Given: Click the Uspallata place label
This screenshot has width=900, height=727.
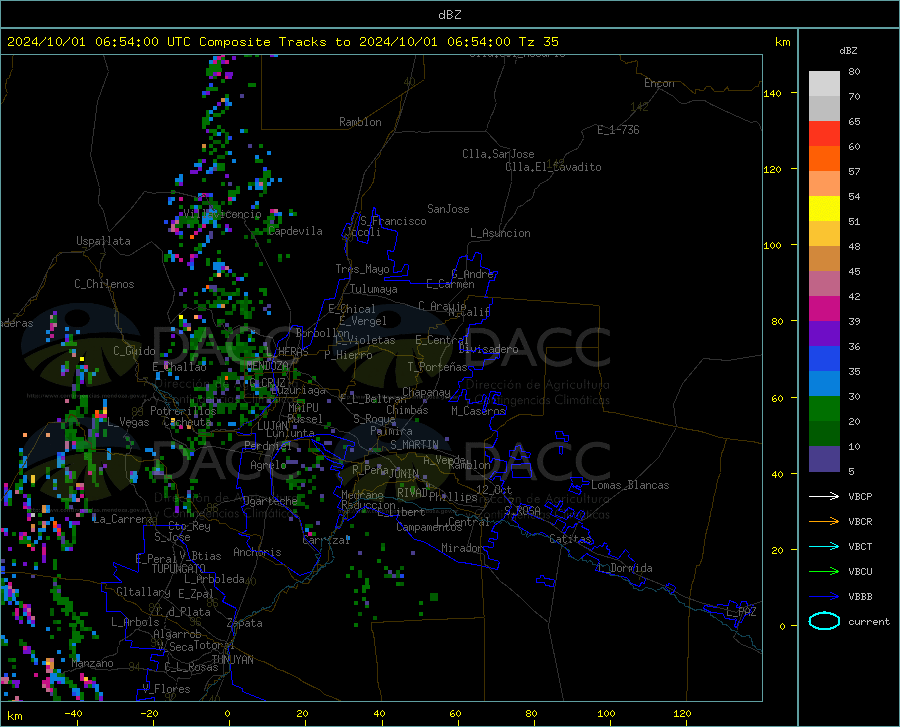Looking at the screenshot, I should pos(103,241).
